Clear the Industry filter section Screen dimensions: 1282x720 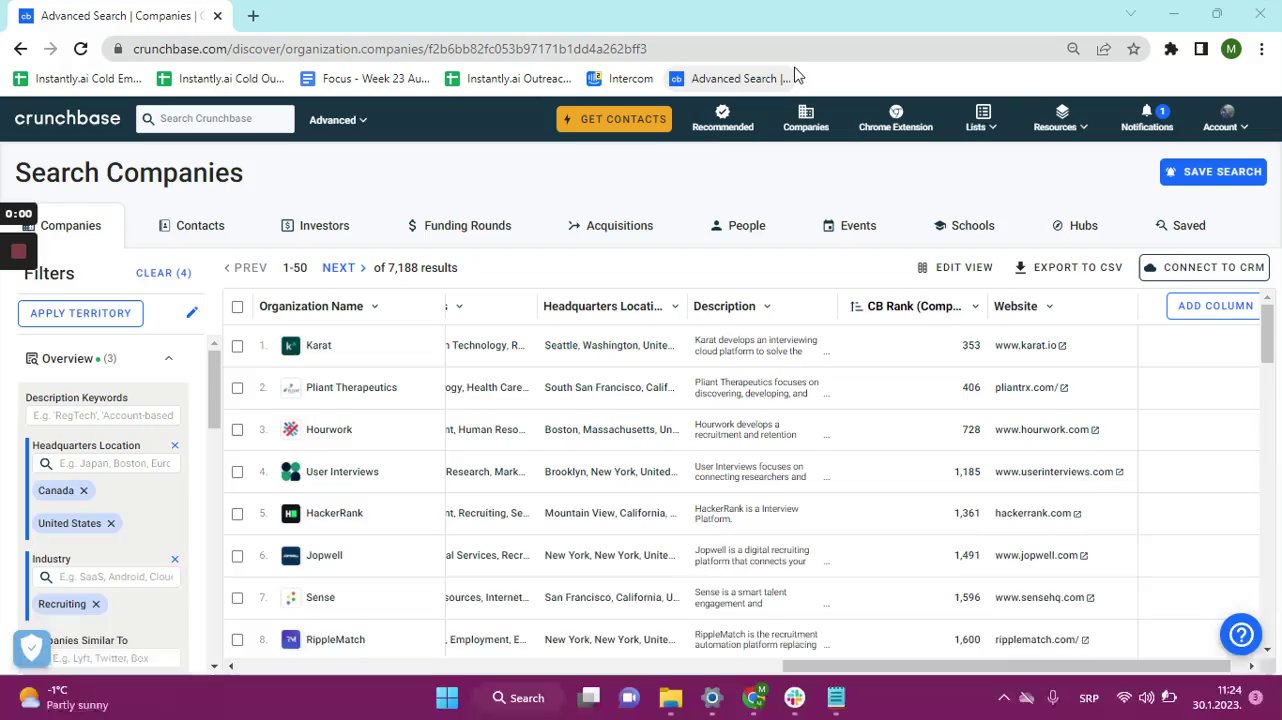175,559
